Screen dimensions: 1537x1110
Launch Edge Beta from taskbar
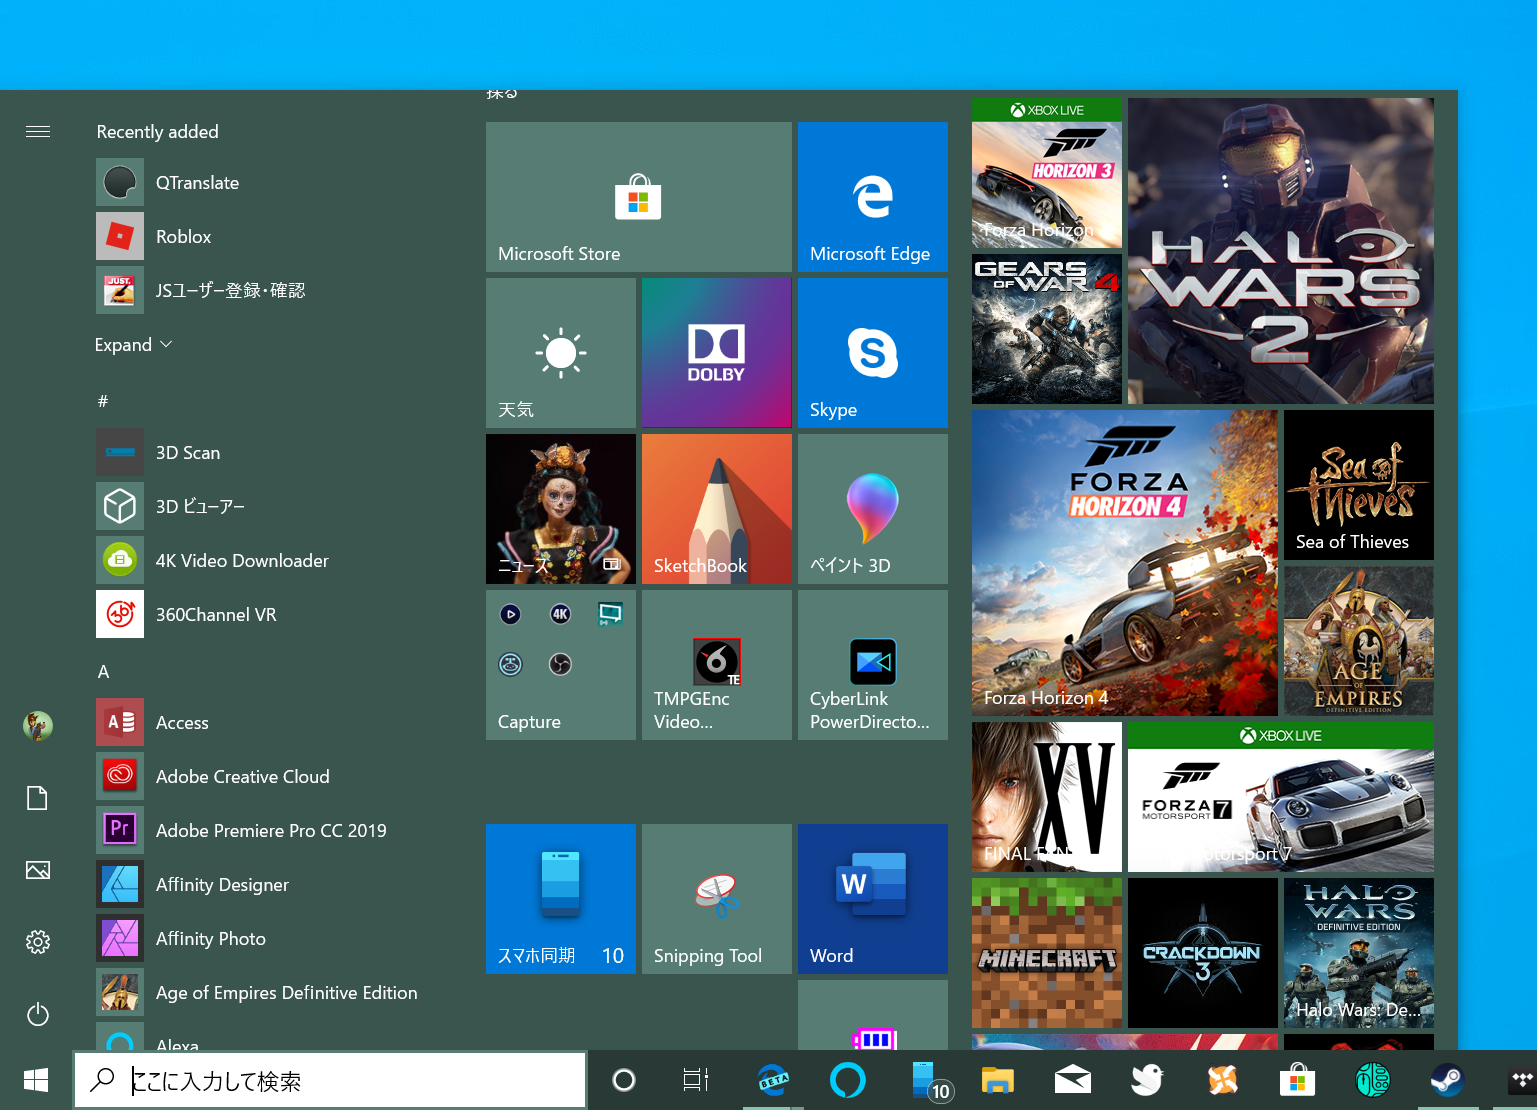(773, 1080)
